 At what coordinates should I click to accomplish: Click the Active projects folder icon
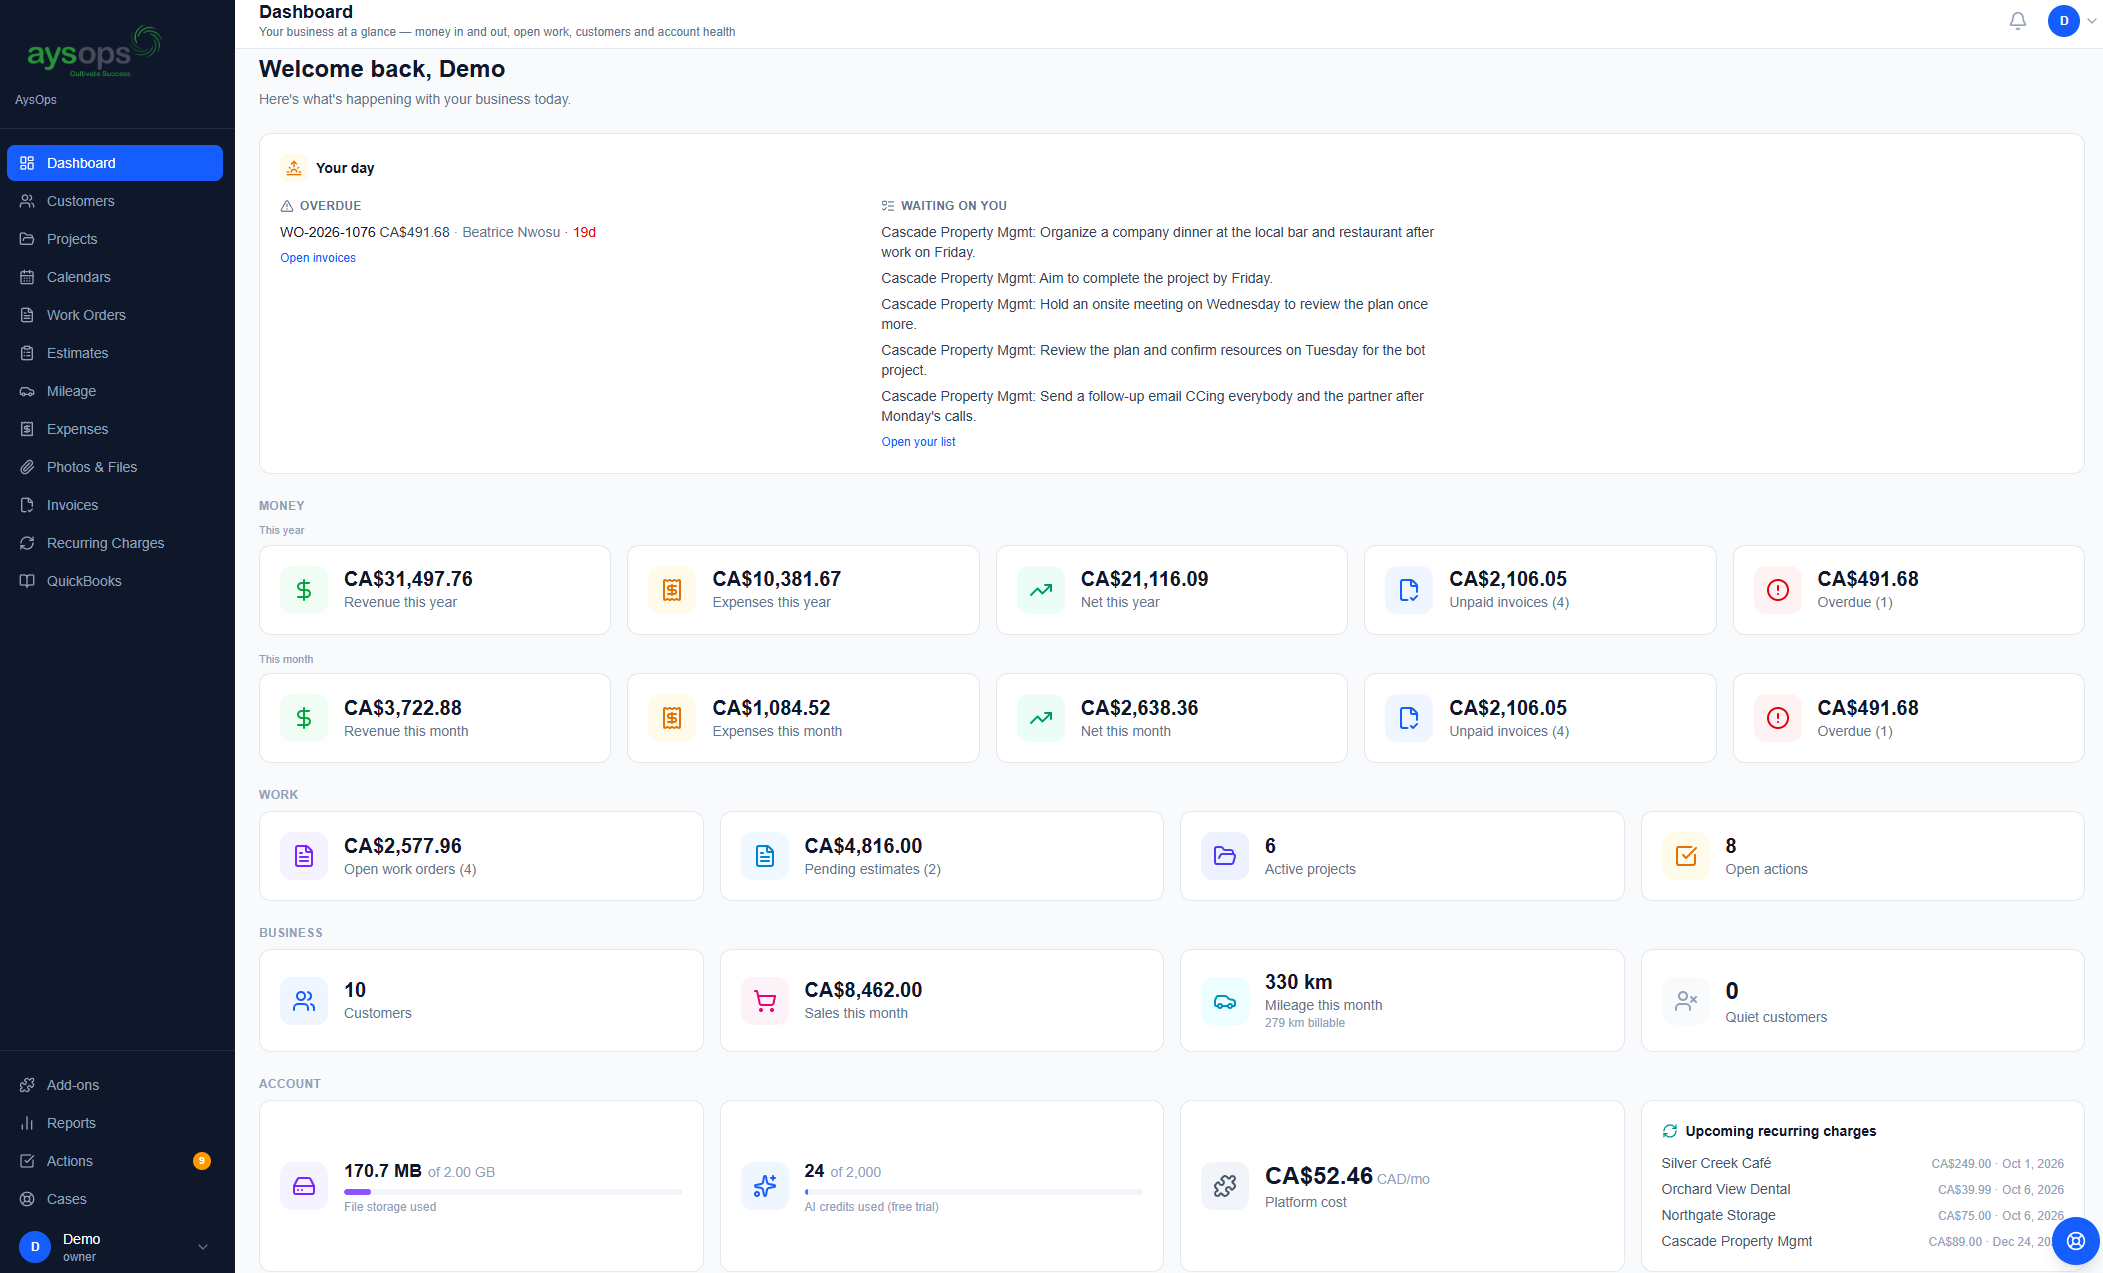(x=1225, y=856)
